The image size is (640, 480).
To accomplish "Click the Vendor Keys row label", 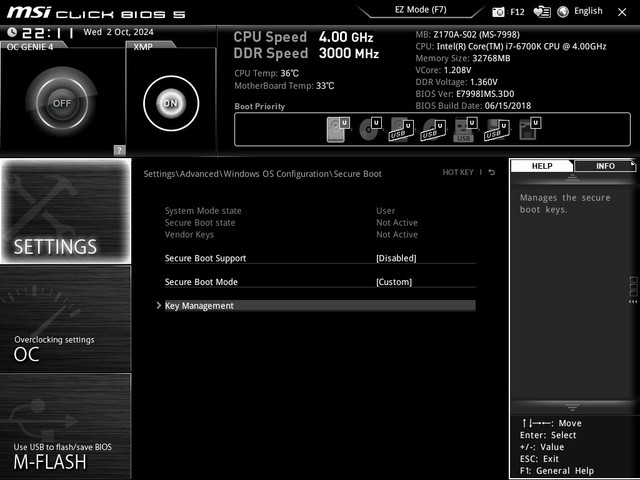I will click(x=189, y=235).
